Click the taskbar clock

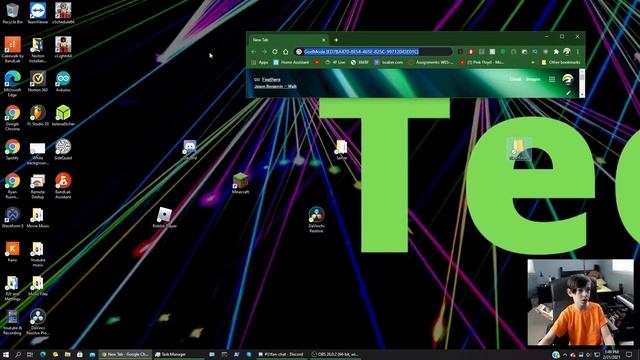(611, 354)
